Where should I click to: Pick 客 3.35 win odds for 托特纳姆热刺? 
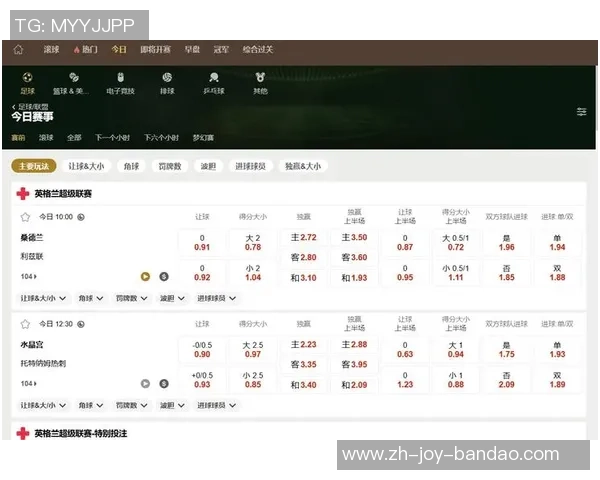point(304,364)
